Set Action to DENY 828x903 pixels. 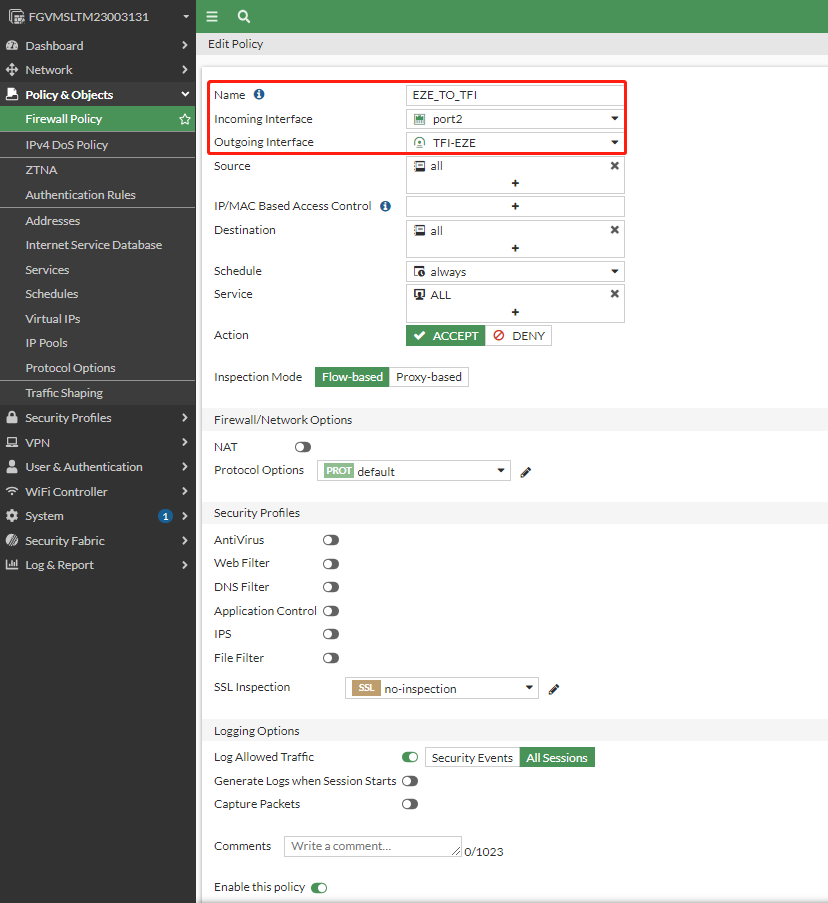(x=519, y=336)
